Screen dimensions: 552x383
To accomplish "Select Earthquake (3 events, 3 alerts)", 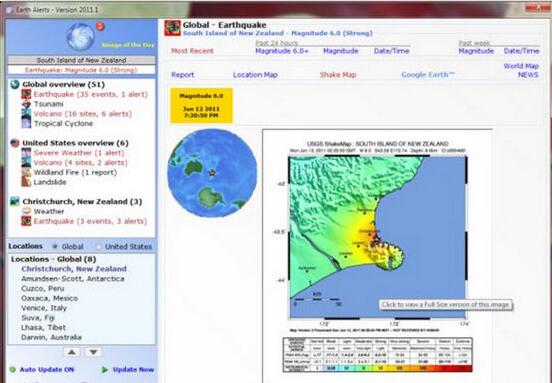I will coord(90,221).
